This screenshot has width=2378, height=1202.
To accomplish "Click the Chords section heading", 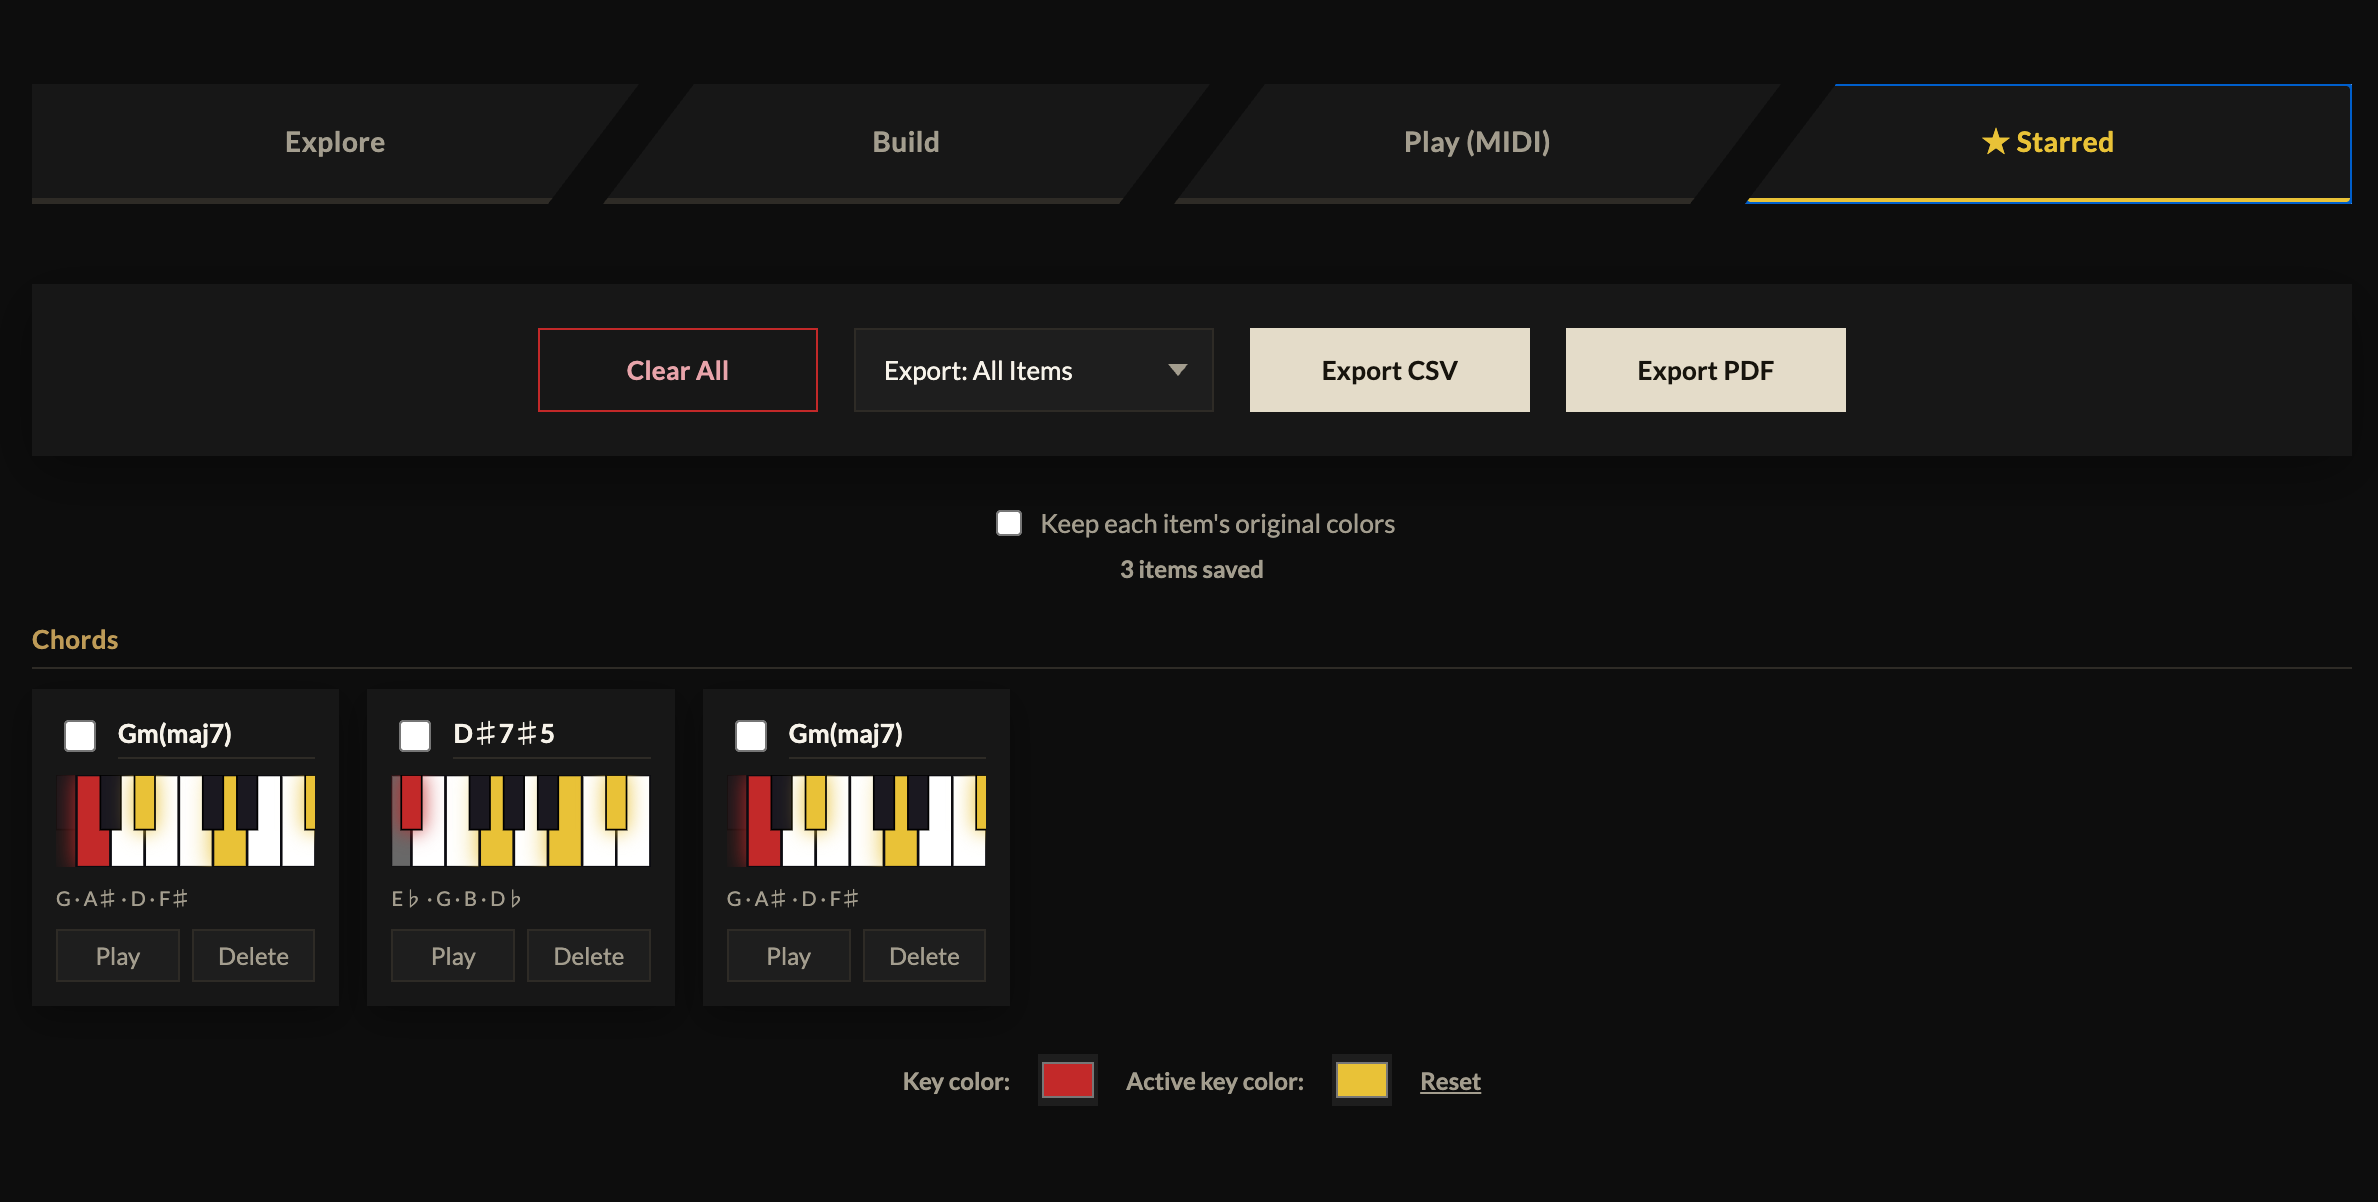I will pos(75,639).
